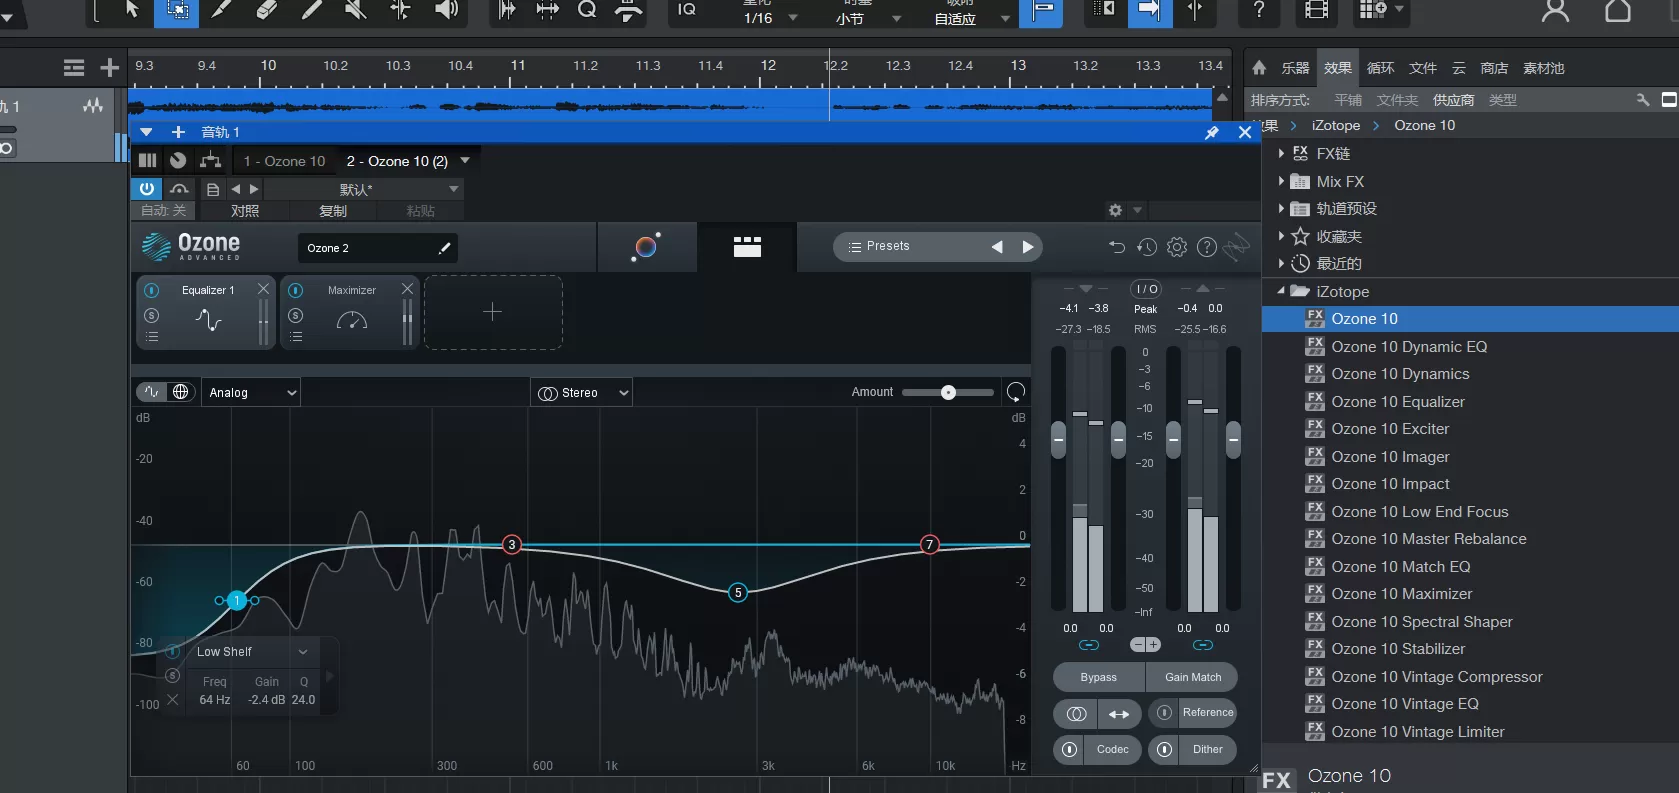Select the Mute tool in toolbar
Image resolution: width=1679 pixels, height=793 pixels.
355,10
